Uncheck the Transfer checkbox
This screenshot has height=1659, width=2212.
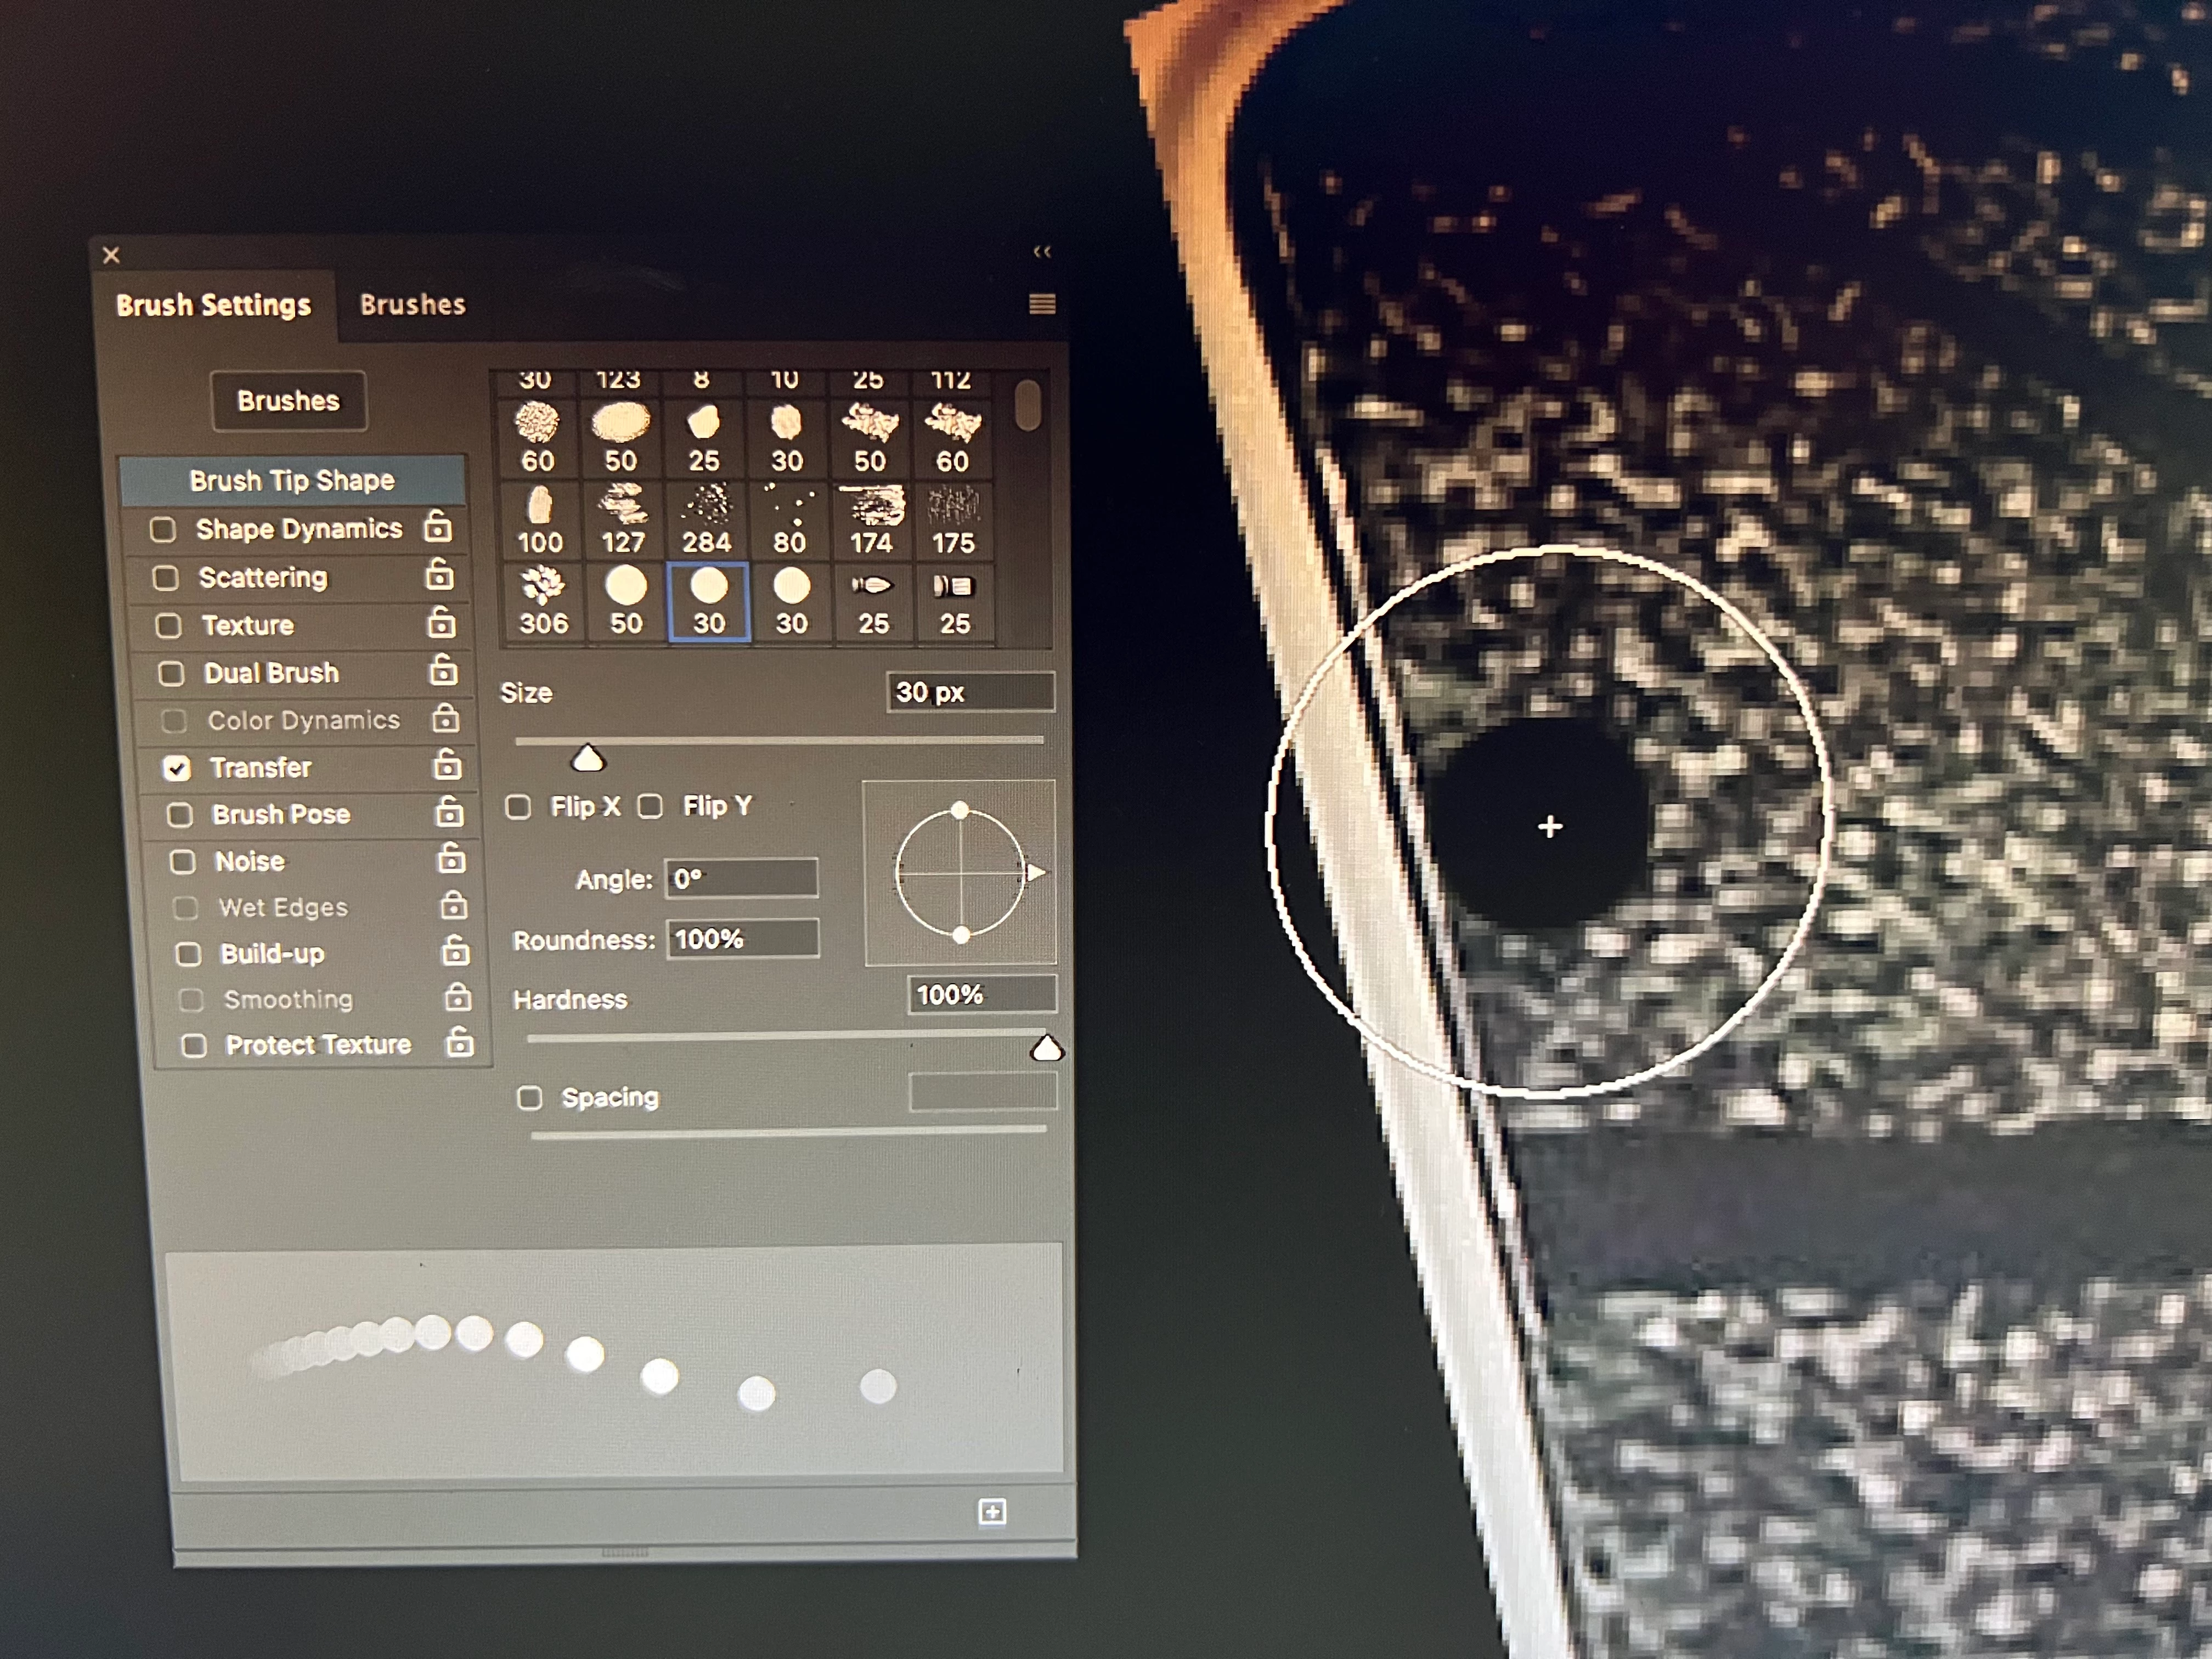coord(177,768)
